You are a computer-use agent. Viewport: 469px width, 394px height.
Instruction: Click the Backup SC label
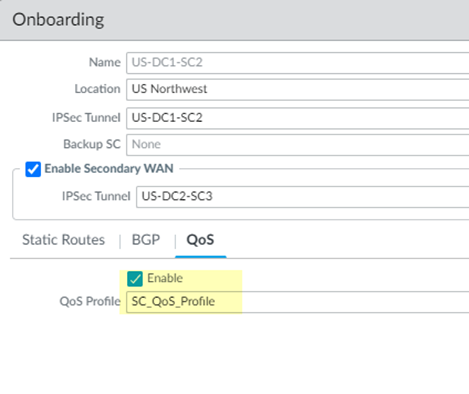(92, 144)
